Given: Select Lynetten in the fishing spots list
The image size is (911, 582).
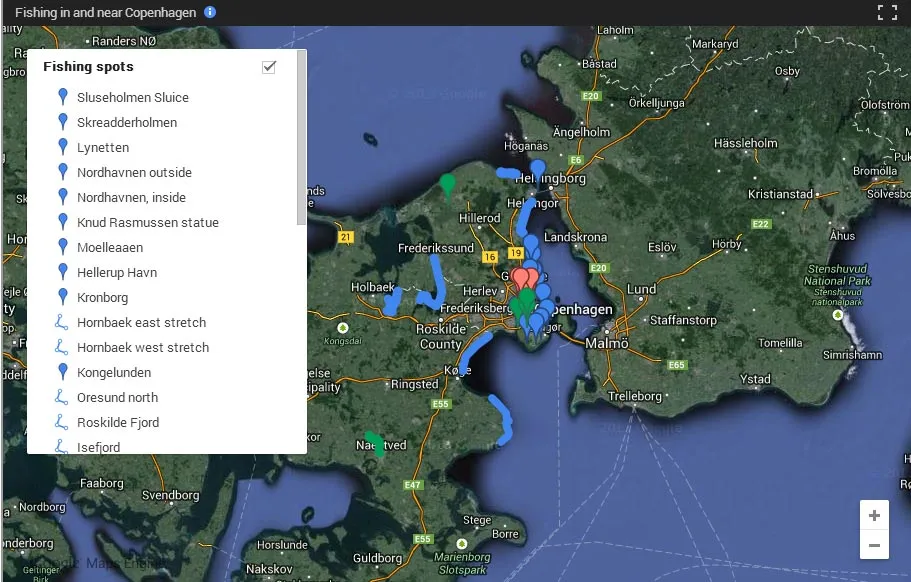Looking at the screenshot, I should click(103, 147).
